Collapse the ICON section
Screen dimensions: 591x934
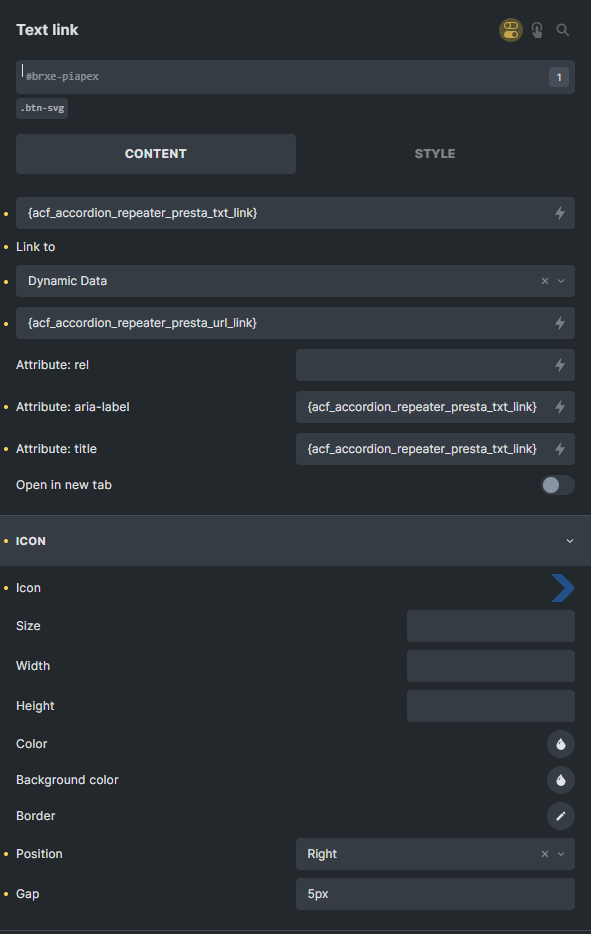click(x=296, y=541)
